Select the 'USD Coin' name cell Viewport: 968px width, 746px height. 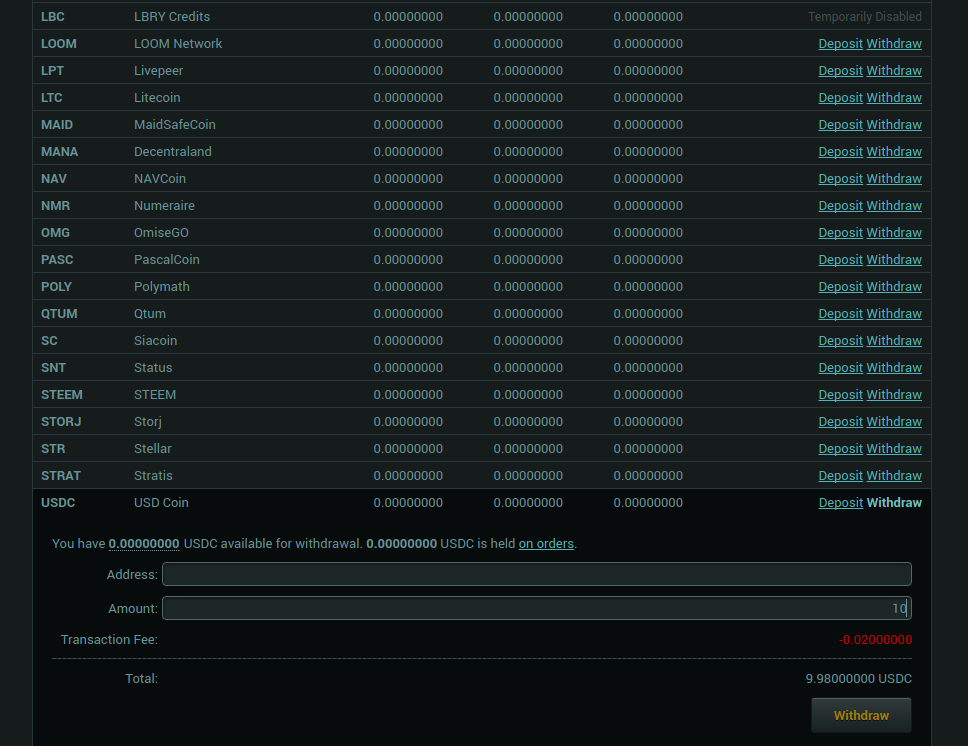tap(161, 503)
